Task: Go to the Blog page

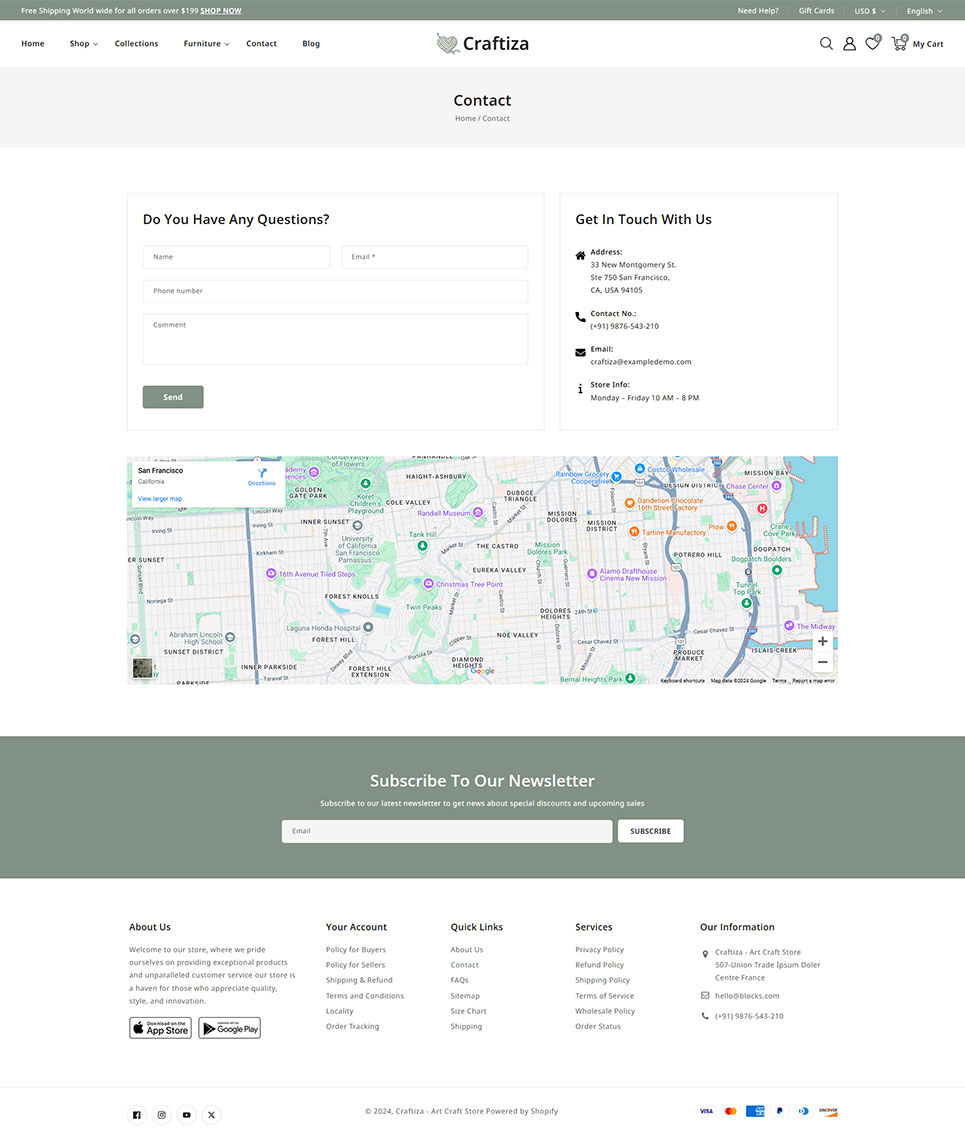Action: 311,44
